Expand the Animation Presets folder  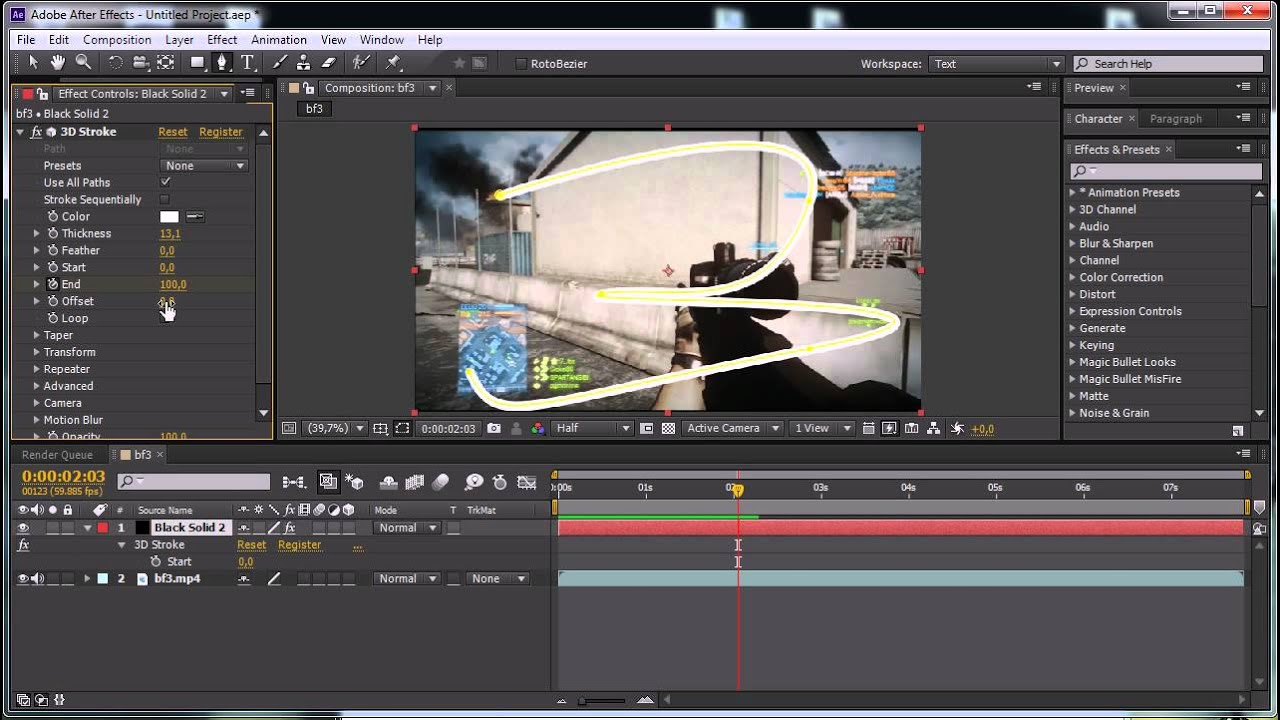[1073, 192]
